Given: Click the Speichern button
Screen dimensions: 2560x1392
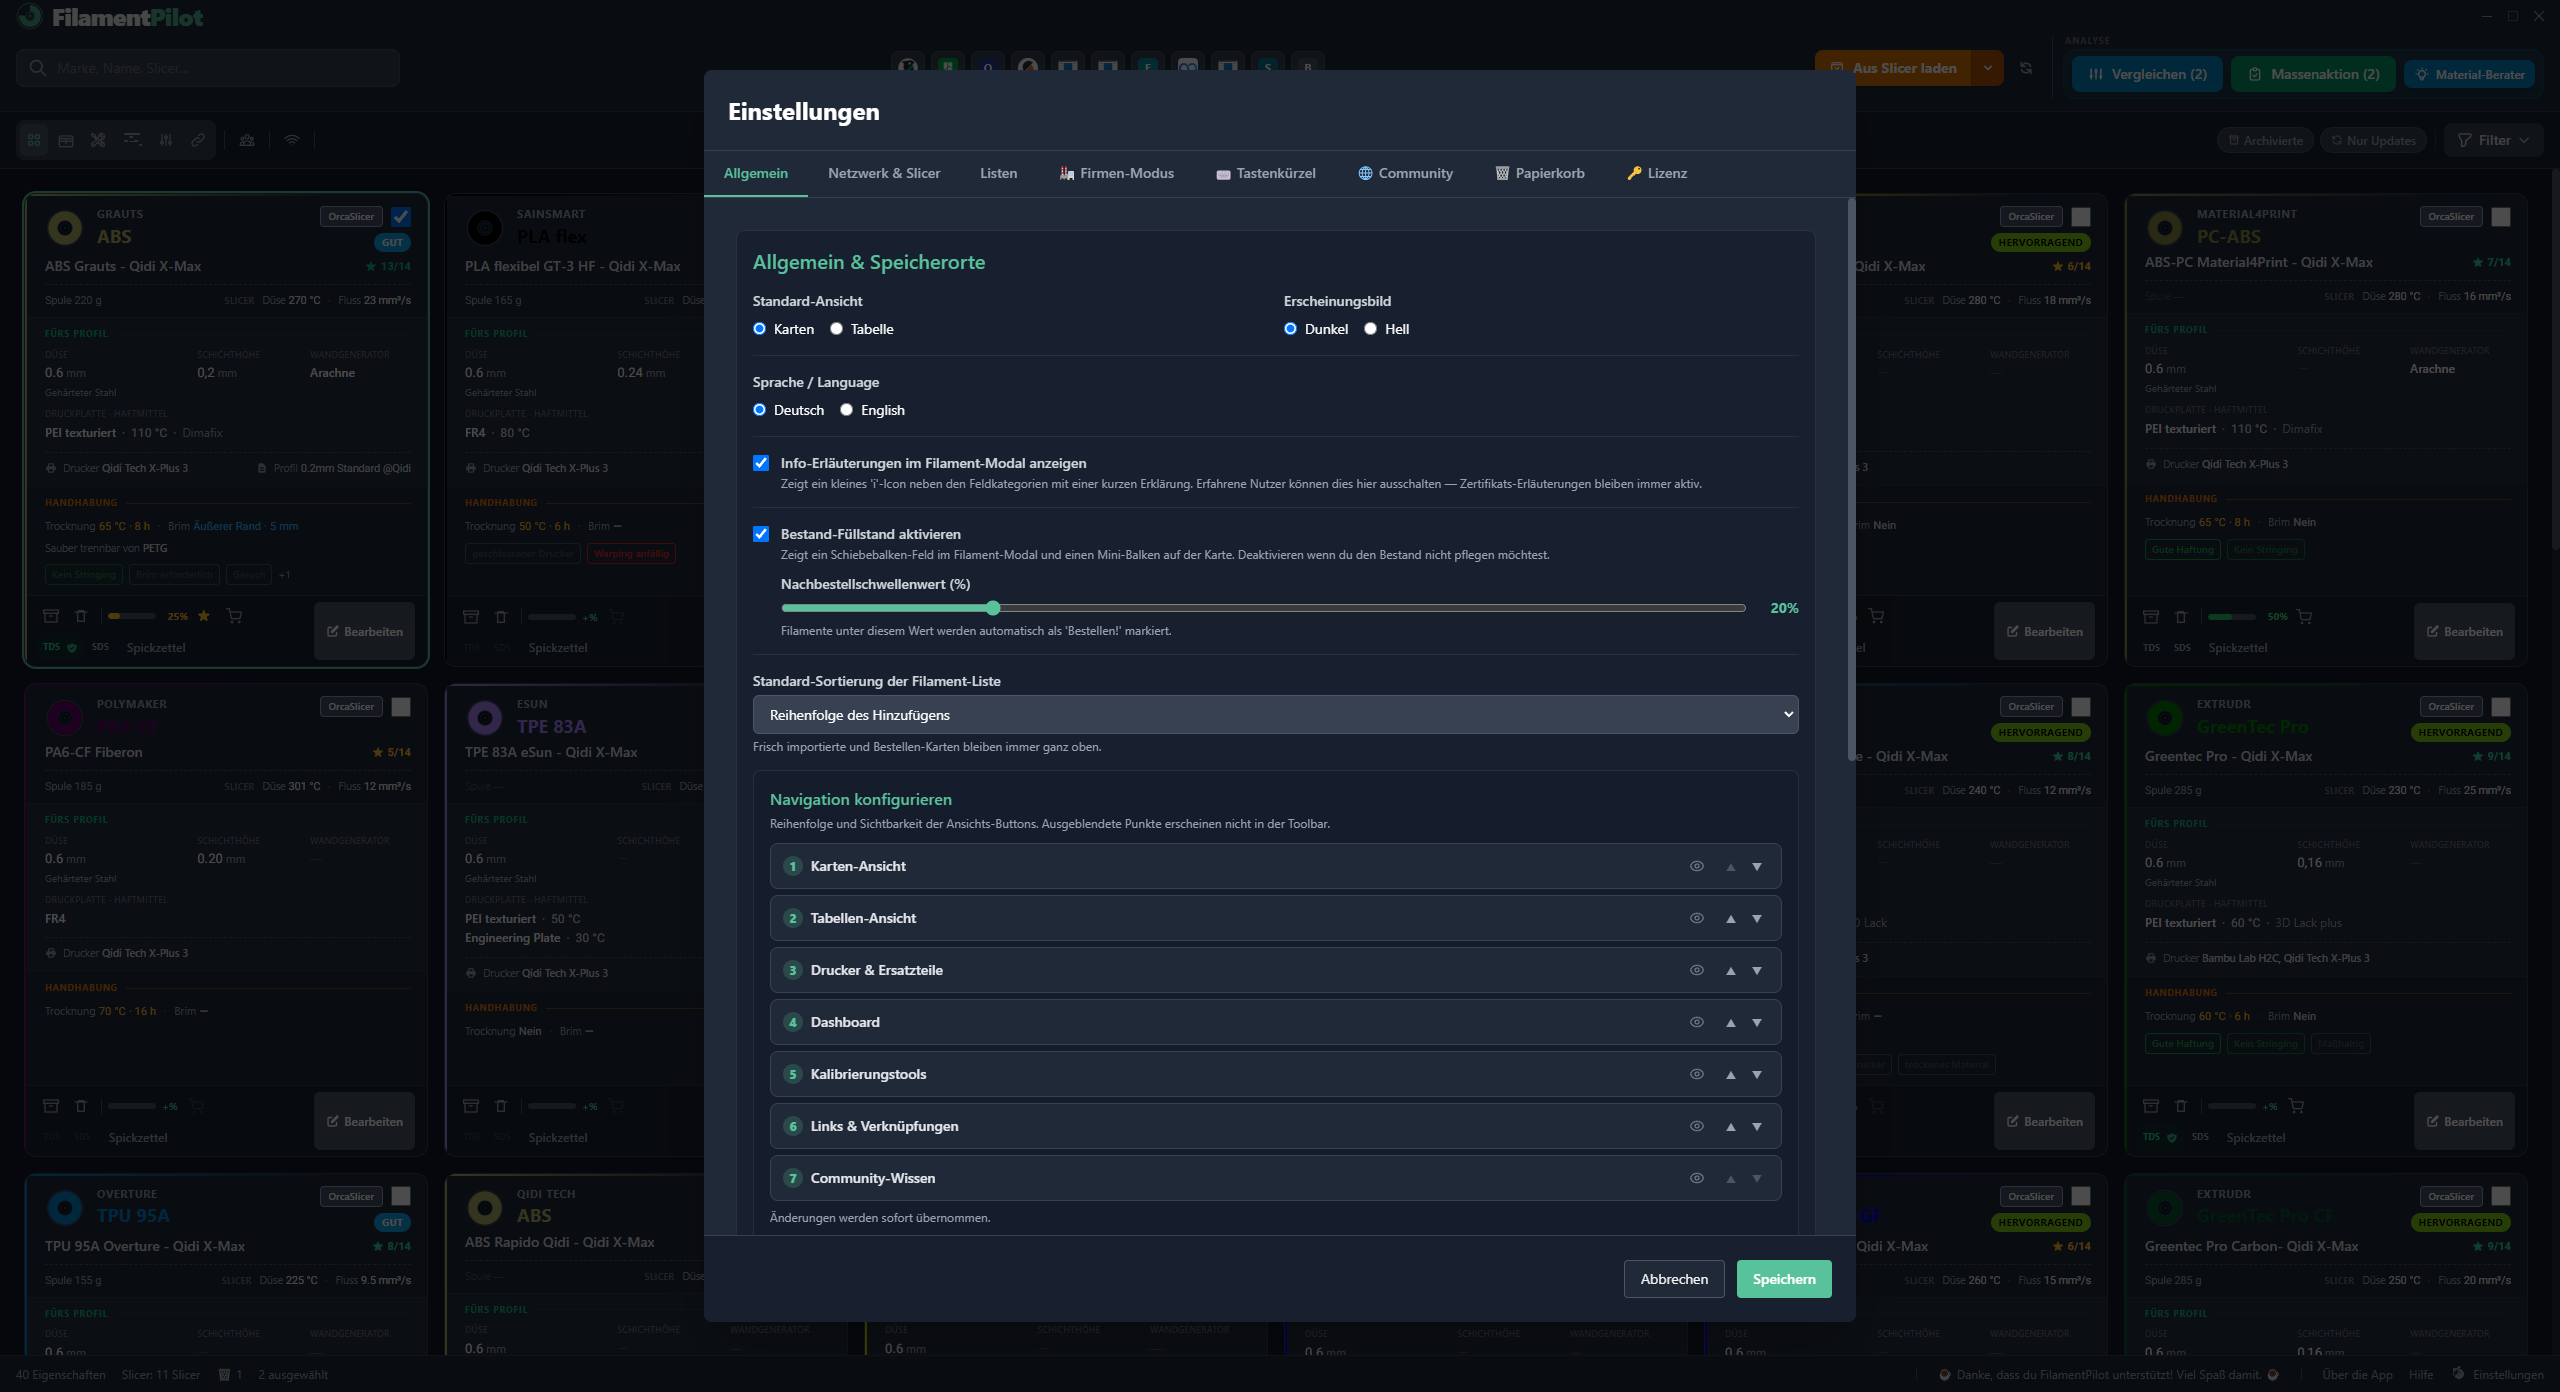Looking at the screenshot, I should tap(1784, 1279).
